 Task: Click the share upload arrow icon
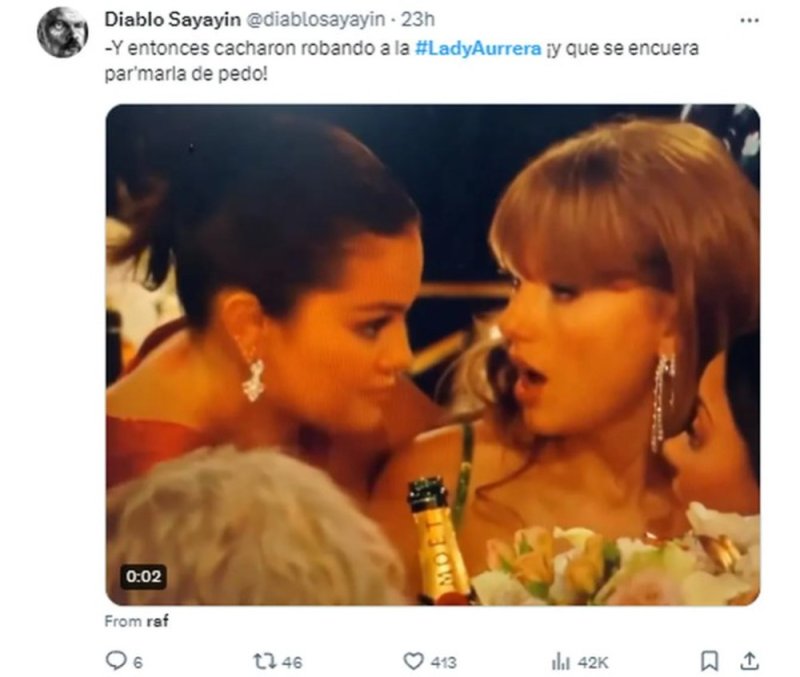click(747, 661)
